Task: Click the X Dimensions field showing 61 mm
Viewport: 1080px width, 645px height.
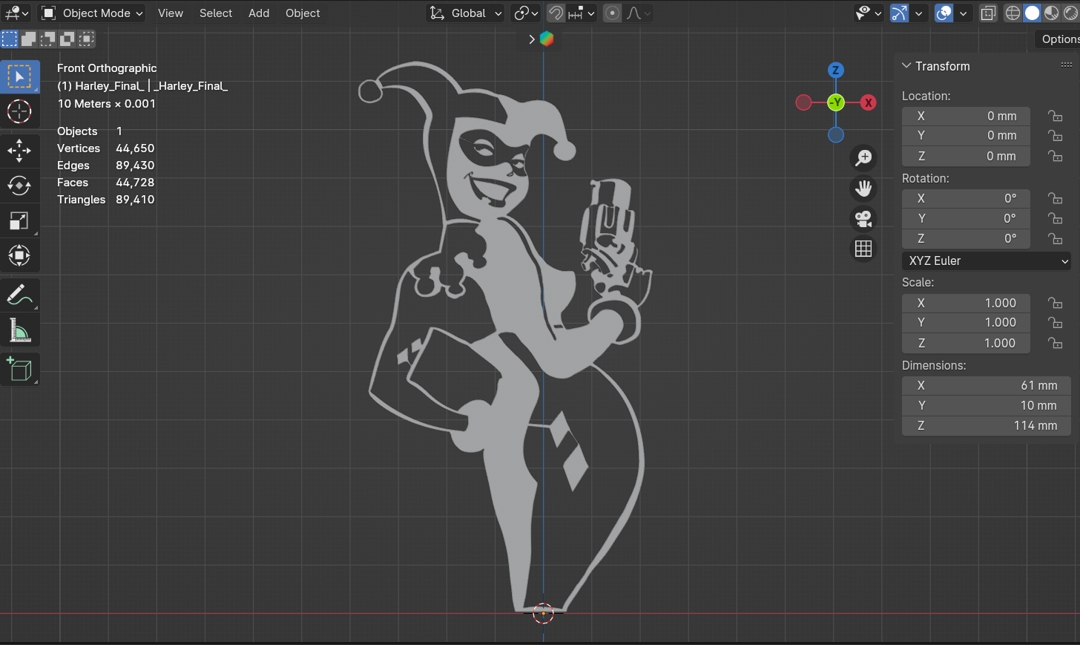Action: pyautogui.click(x=985, y=385)
